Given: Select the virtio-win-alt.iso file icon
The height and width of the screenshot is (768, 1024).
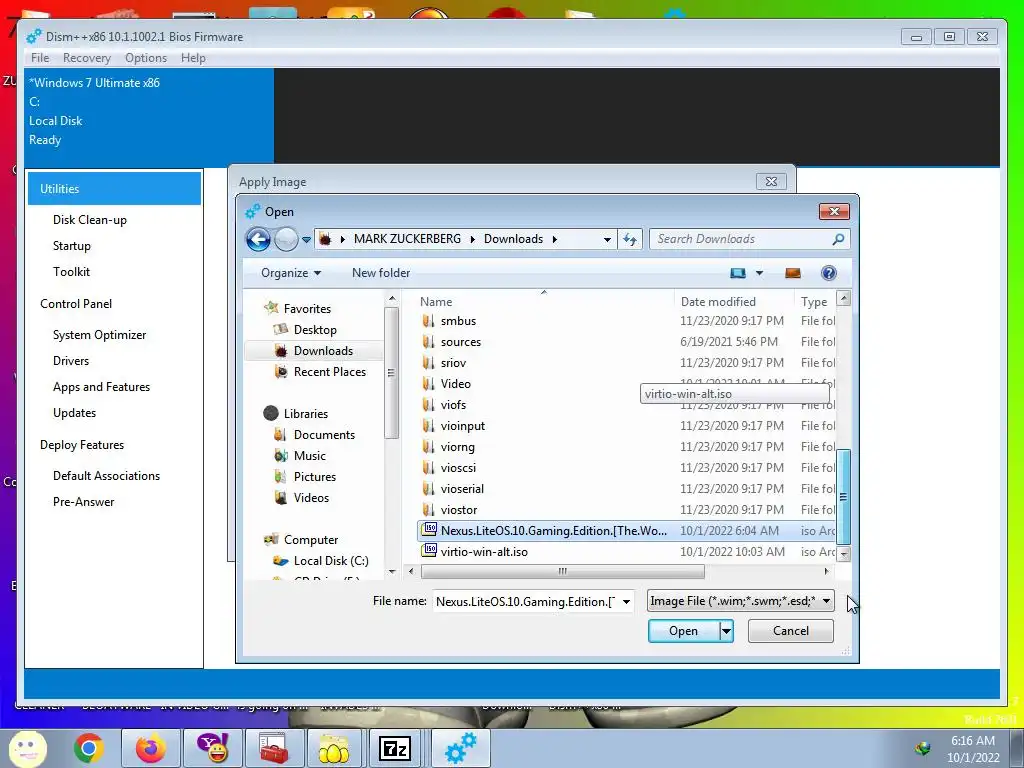Looking at the screenshot, I should pos(429,551).
